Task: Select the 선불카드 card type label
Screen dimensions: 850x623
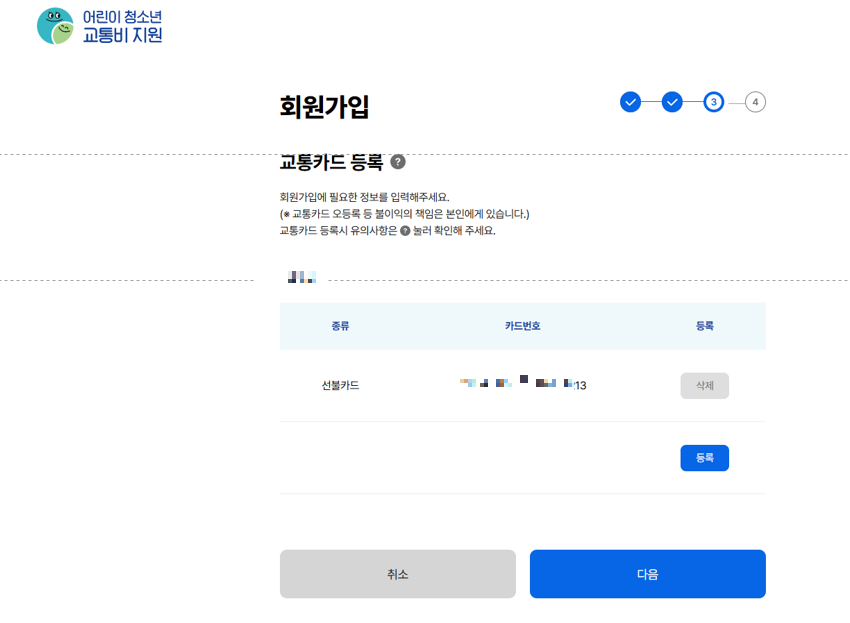Action: (x=338, y=385)
